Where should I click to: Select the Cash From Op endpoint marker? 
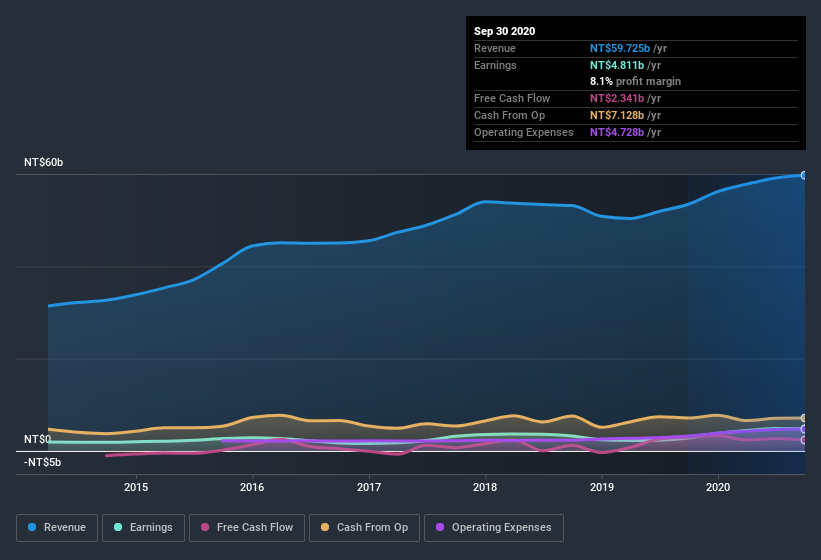point(804,418)
